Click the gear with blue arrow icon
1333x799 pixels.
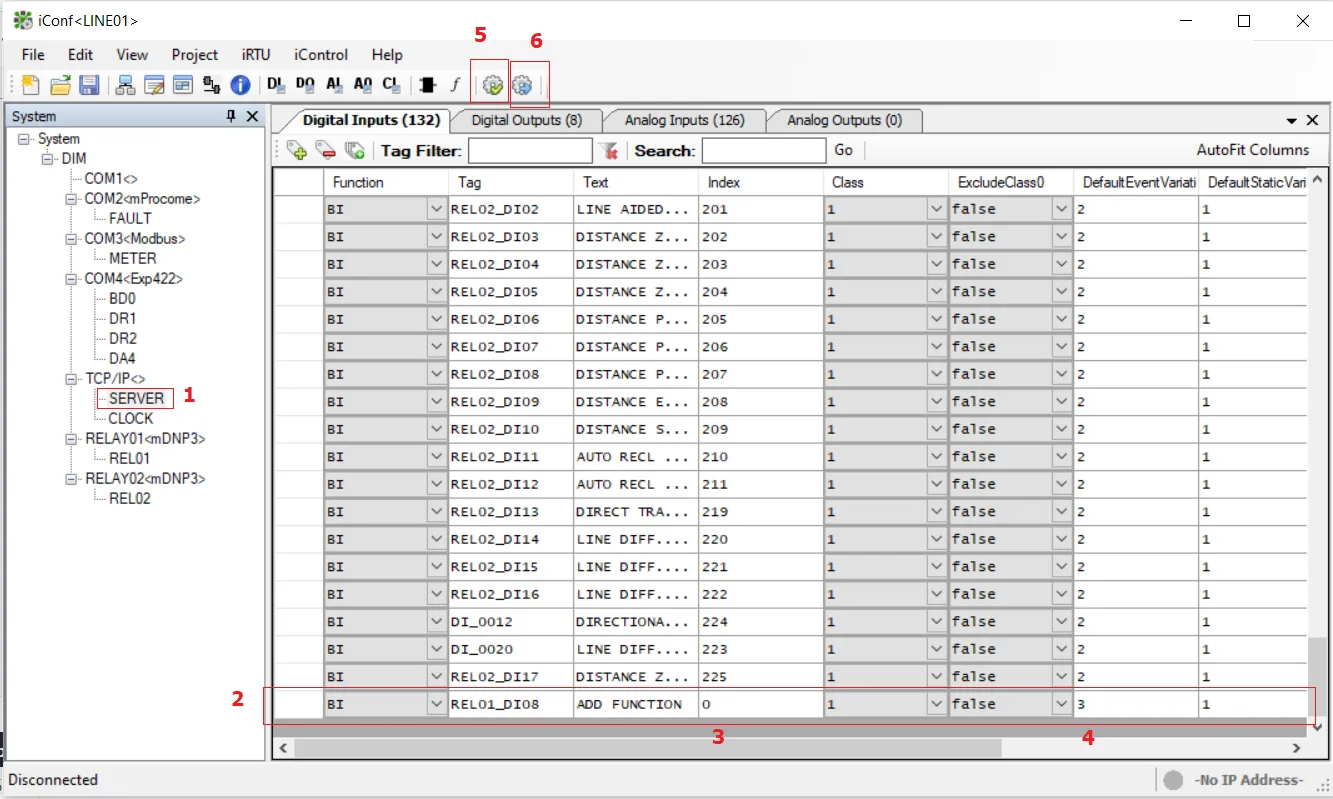(x=521, y=85)
